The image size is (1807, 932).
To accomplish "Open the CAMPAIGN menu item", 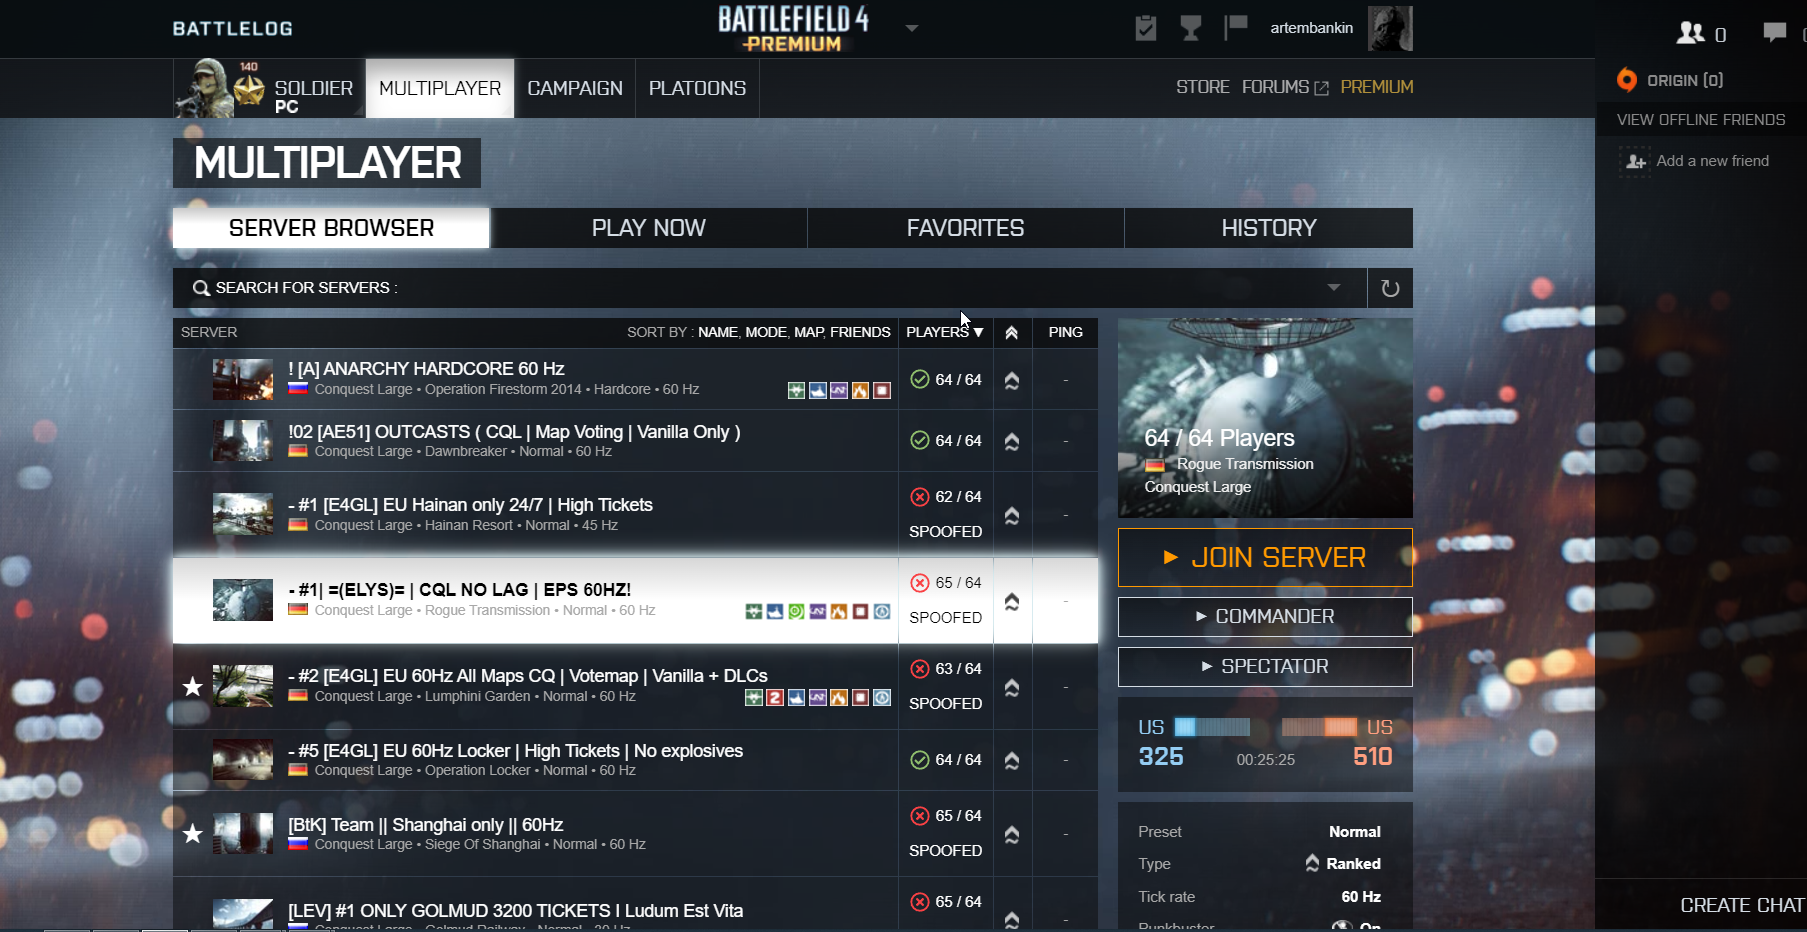I will coord(575,88).
